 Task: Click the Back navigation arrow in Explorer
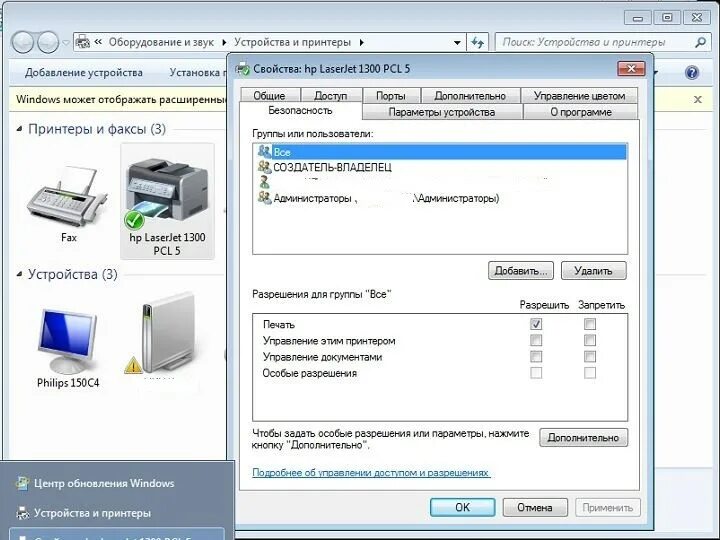tap(22, 42)
